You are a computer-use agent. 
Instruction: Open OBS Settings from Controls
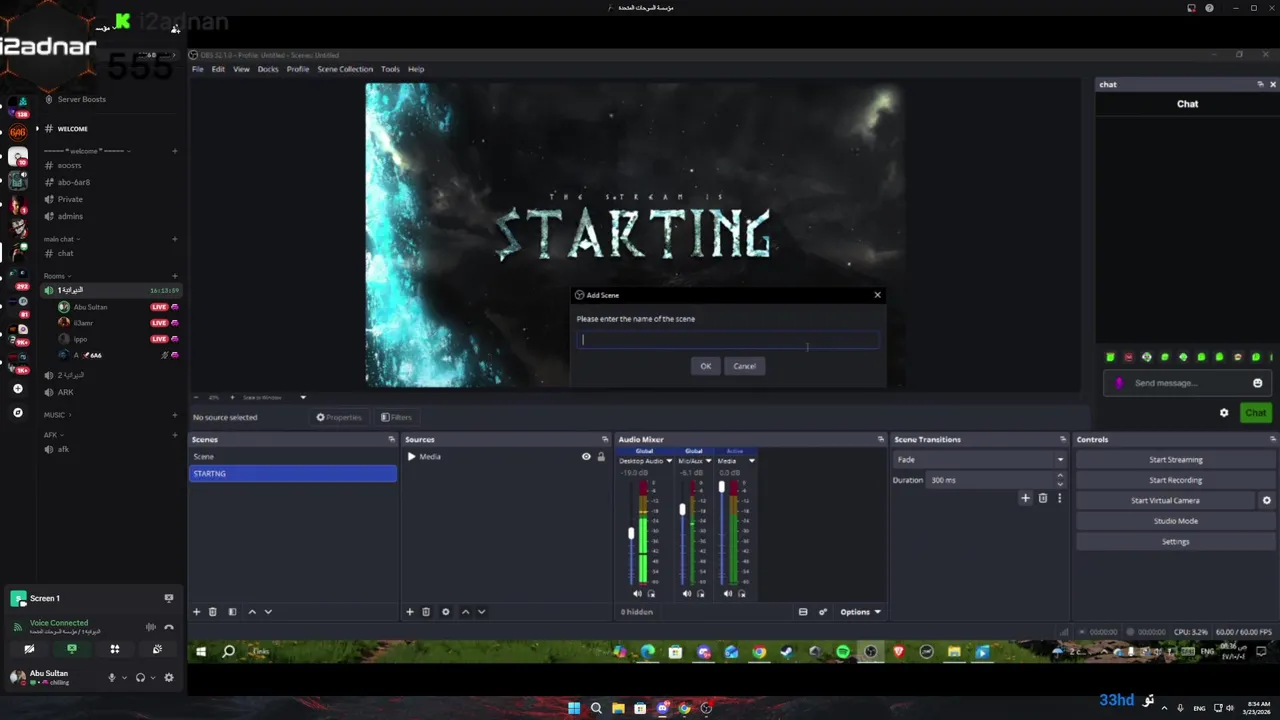[1176, 542]
